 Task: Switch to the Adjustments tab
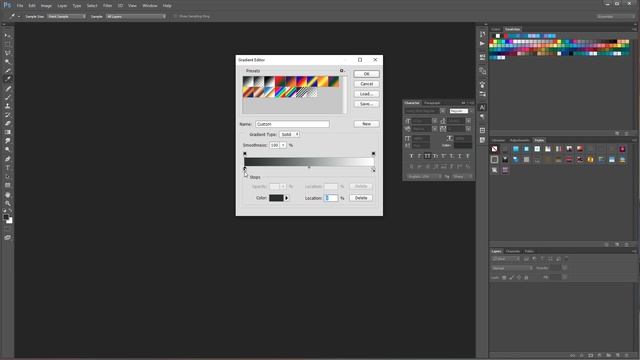click(519, 140)
